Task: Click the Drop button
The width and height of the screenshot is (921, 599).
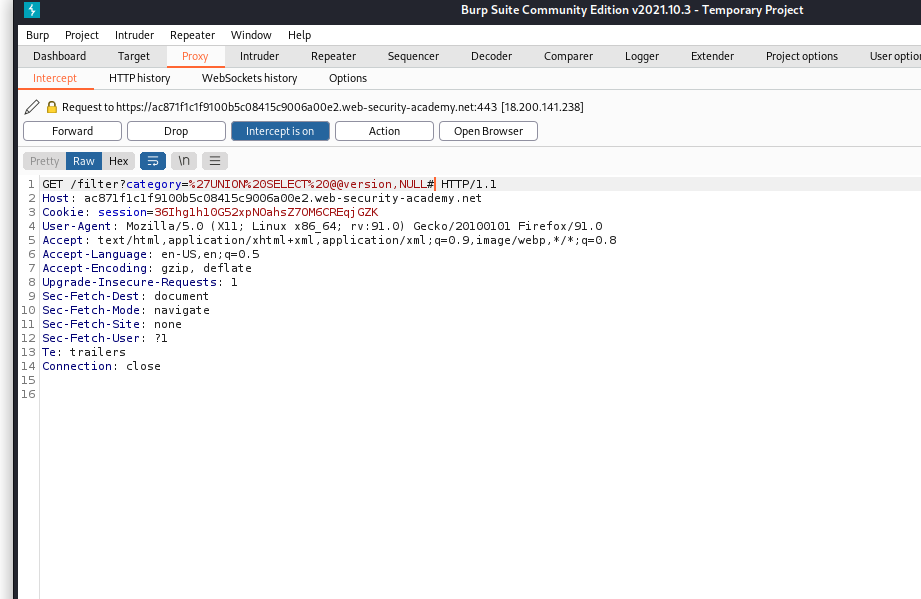Action: coord(176,131)
